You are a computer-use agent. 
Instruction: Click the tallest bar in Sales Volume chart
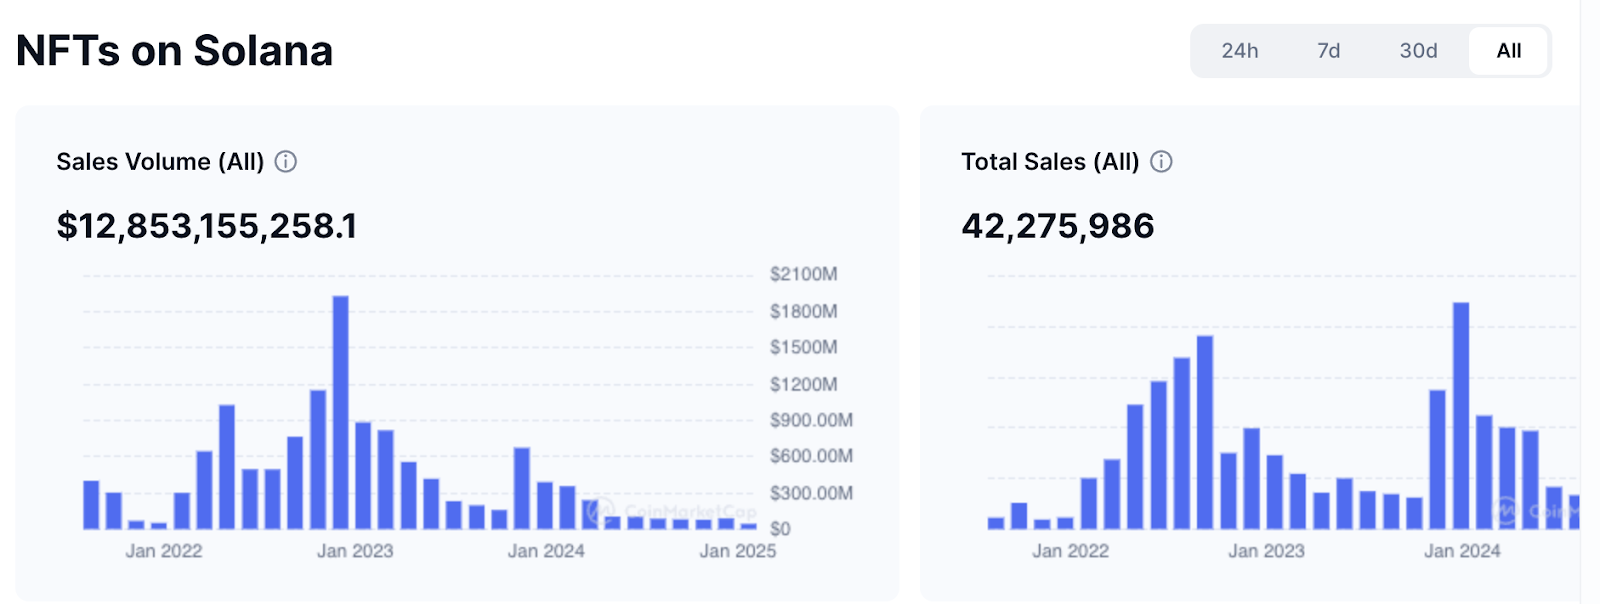[340, 412]
